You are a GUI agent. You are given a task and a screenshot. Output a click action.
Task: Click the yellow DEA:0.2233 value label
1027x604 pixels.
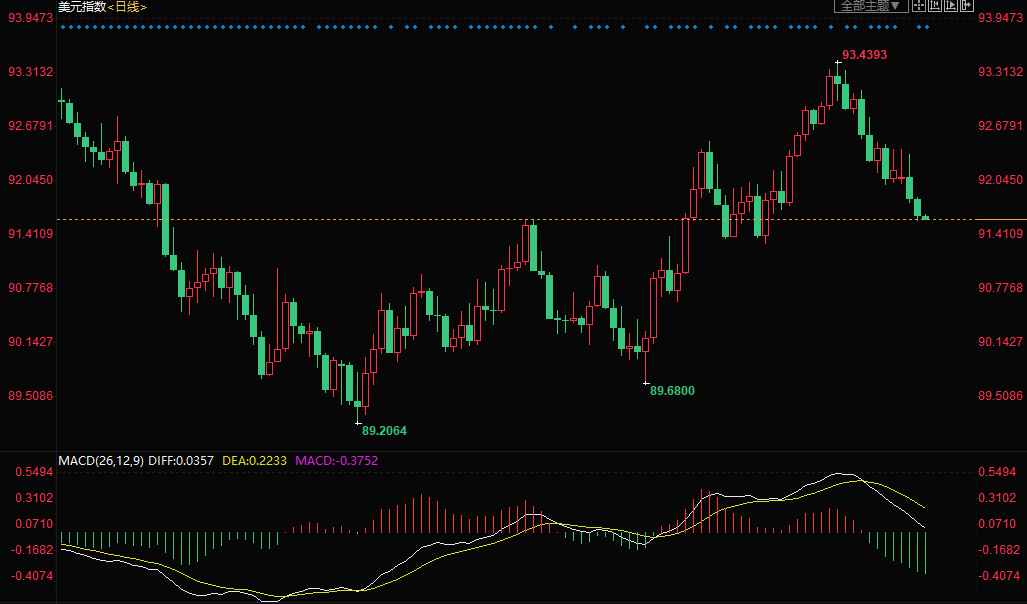click(x=254, y=461)
